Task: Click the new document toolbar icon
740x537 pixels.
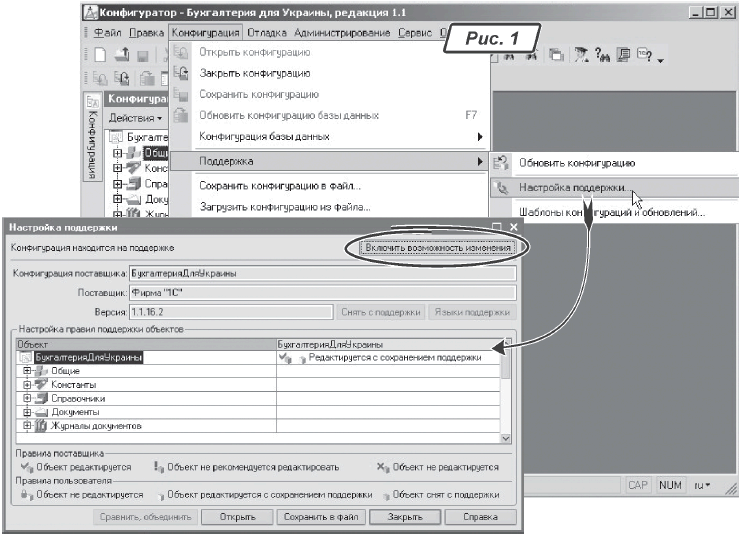Action: point(100,59)
